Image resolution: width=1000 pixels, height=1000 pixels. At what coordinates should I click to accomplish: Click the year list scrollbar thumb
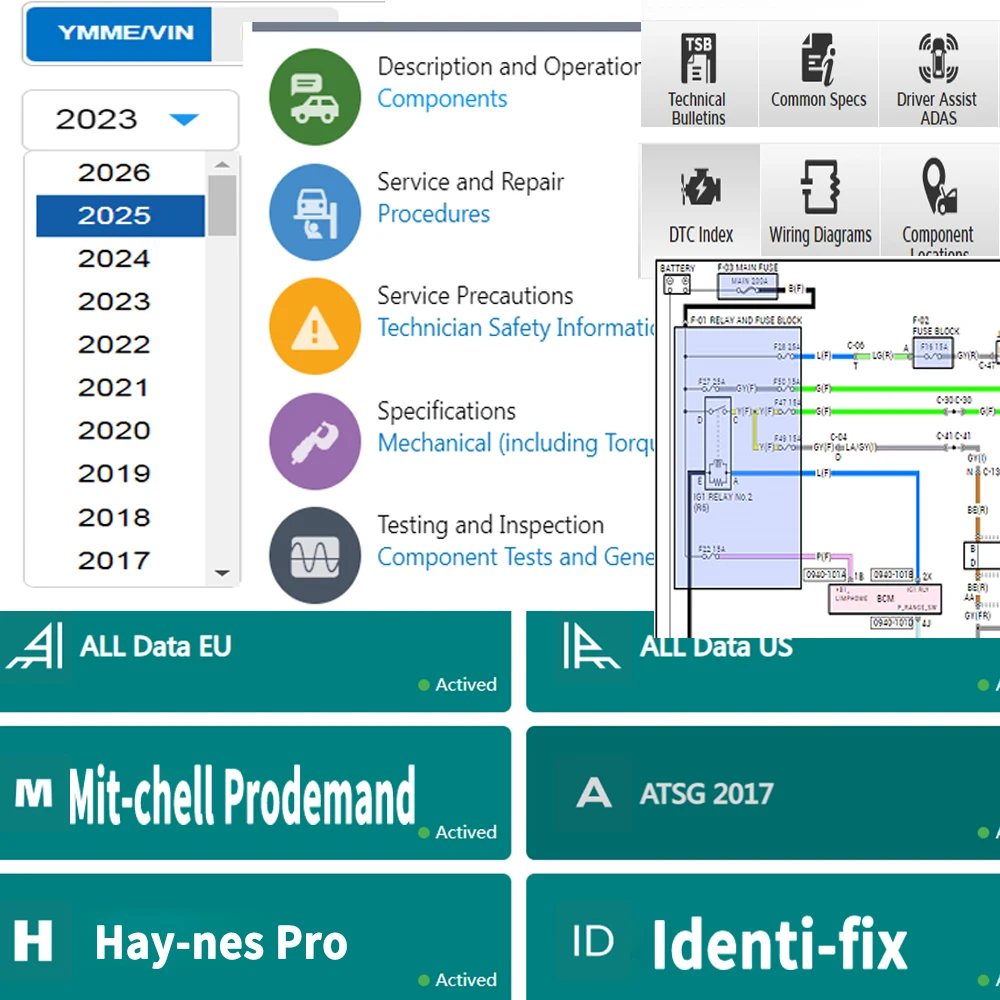222,205
